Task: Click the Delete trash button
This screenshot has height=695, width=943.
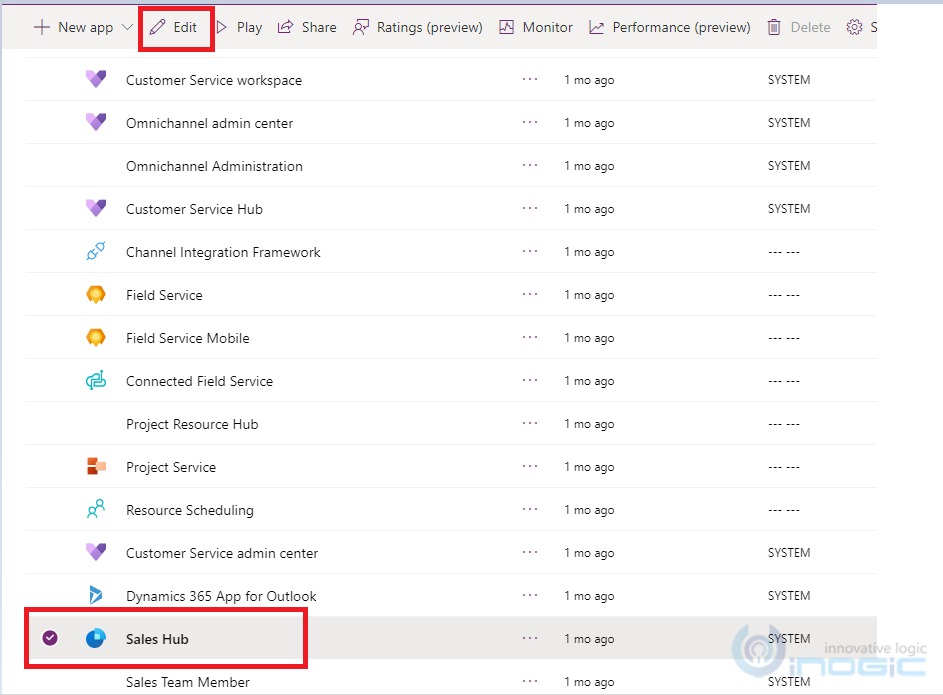Action: [x=799, y=27]
